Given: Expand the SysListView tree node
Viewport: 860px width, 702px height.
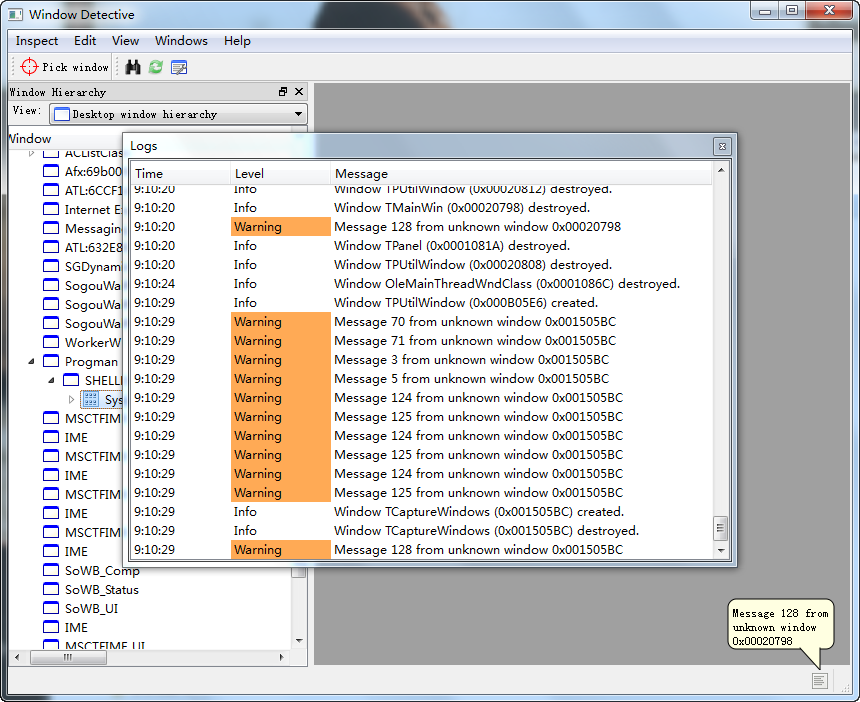Looking at the screenshot, I should [x=71, y=399].
